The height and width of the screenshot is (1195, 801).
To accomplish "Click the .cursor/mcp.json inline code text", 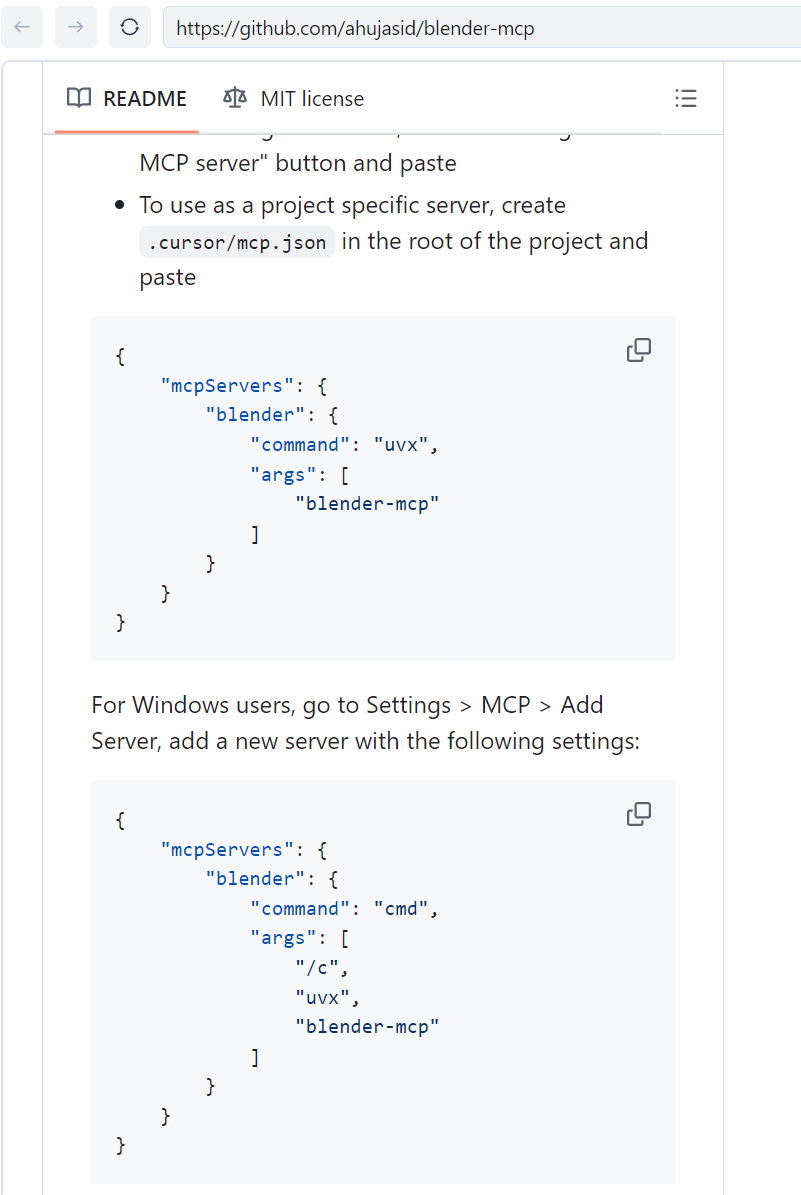I will 236,242.
